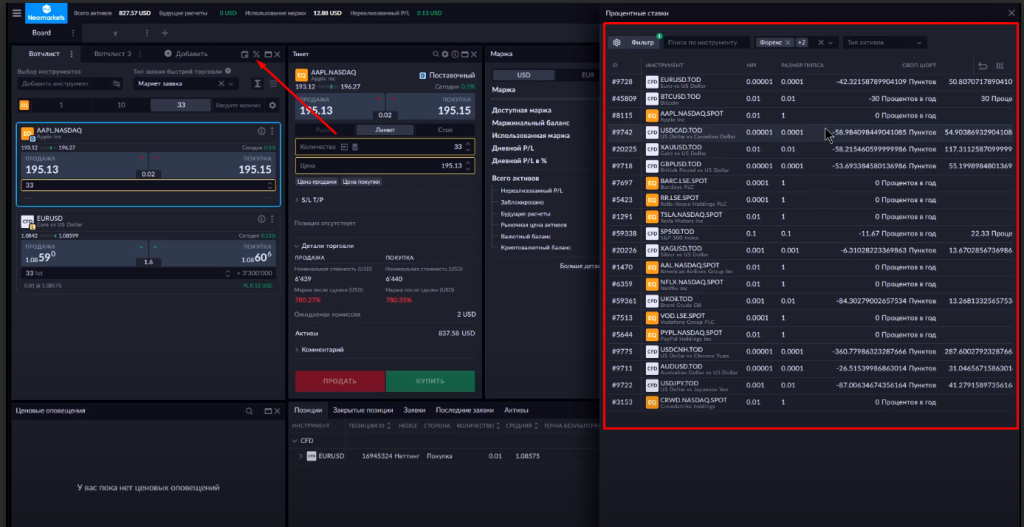Select quick quantity 1 in watchlist
This screenshot has width=1024, height=527.
coord(61,105)
